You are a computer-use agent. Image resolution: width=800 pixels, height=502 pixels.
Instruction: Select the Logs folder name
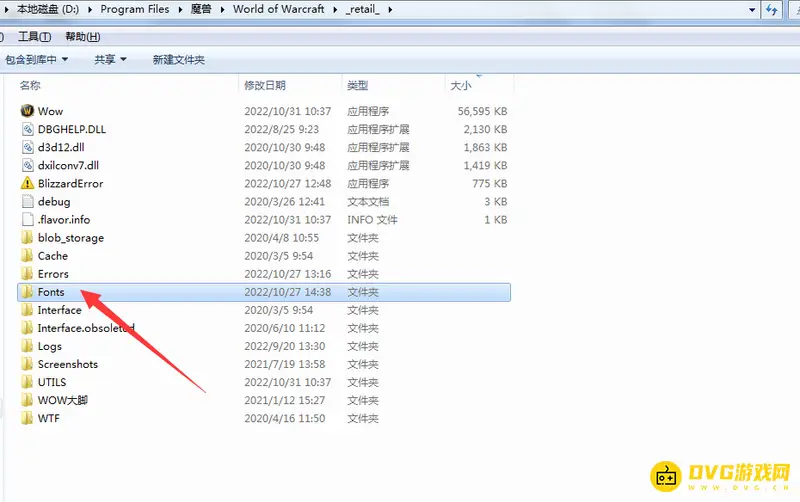pos(49,346)
